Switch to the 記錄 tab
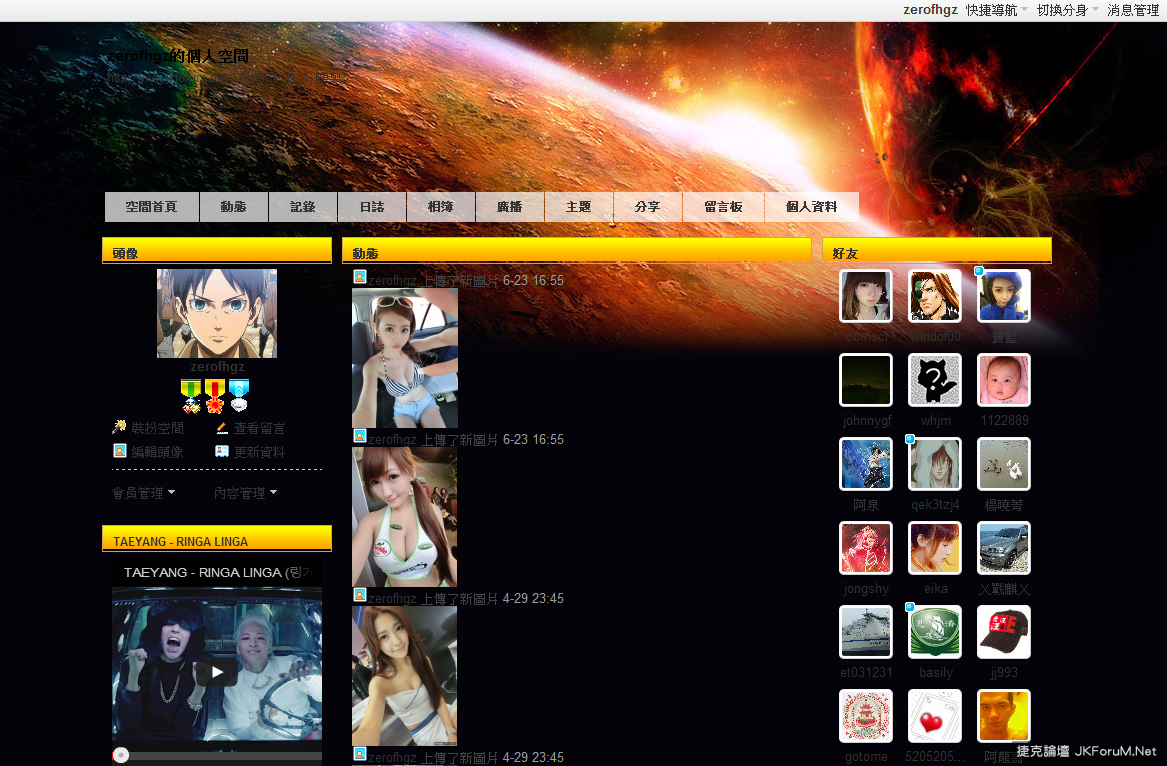Screen dimensions: 1167x766 pyautogui.click(x=303, y=207)
